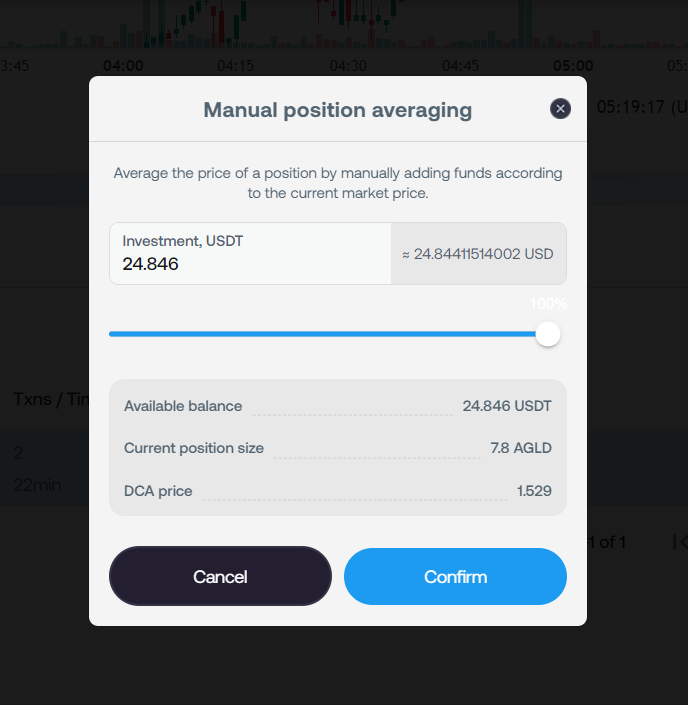Select the table row showing 22min
Viewport: 688px width, 705px height.
click(x=40, y=485)
